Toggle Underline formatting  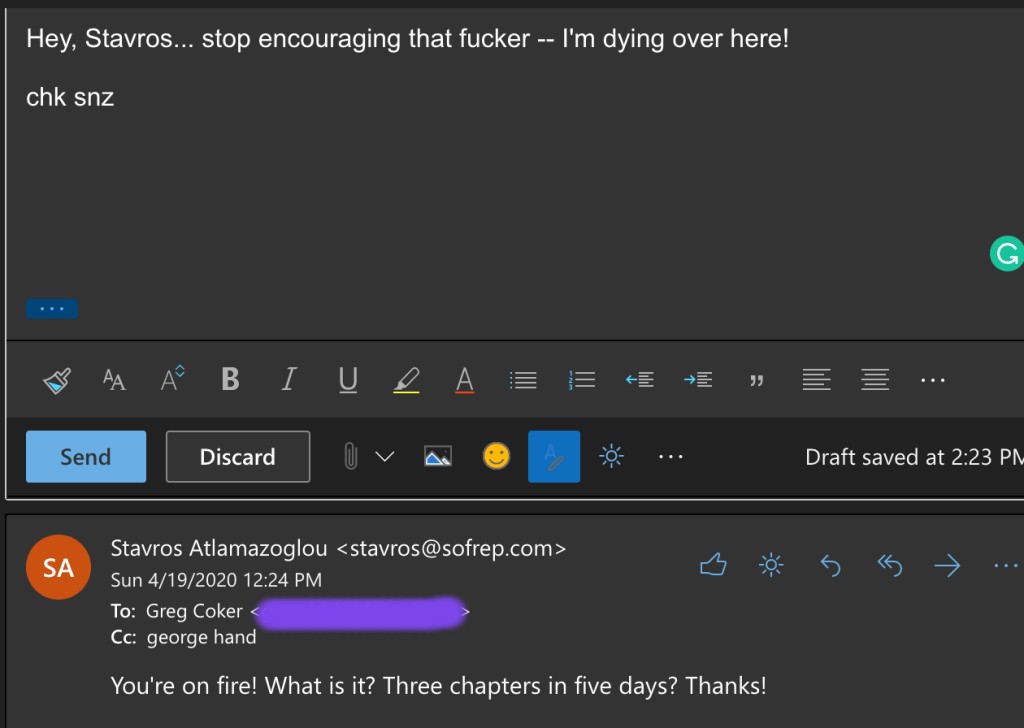[x=348, y=380]
